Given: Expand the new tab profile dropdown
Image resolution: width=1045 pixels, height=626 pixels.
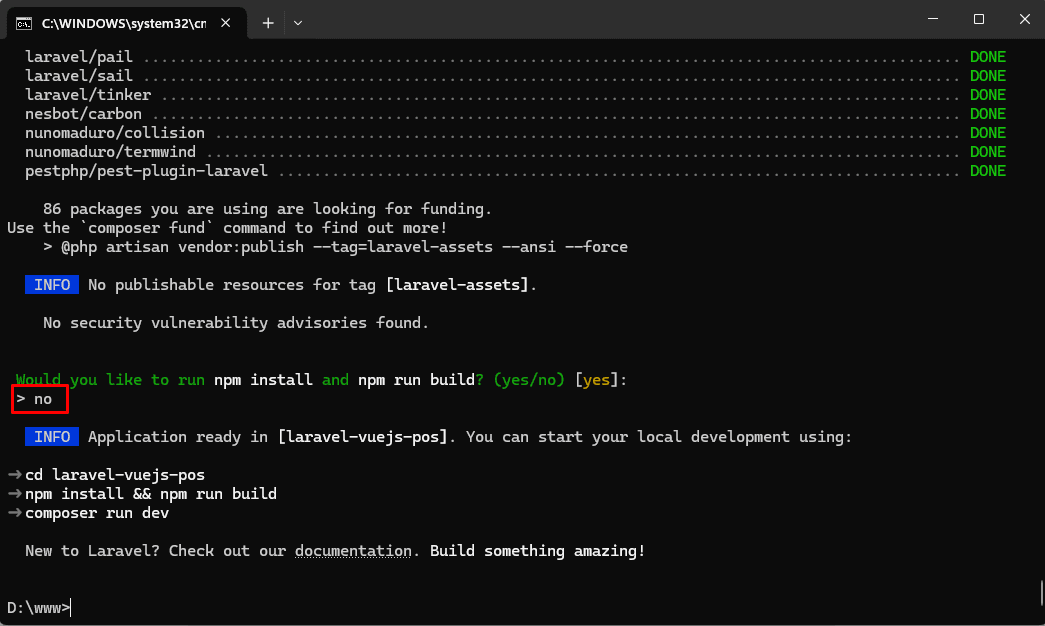Looking at the screenshot, I should [298, 21].
